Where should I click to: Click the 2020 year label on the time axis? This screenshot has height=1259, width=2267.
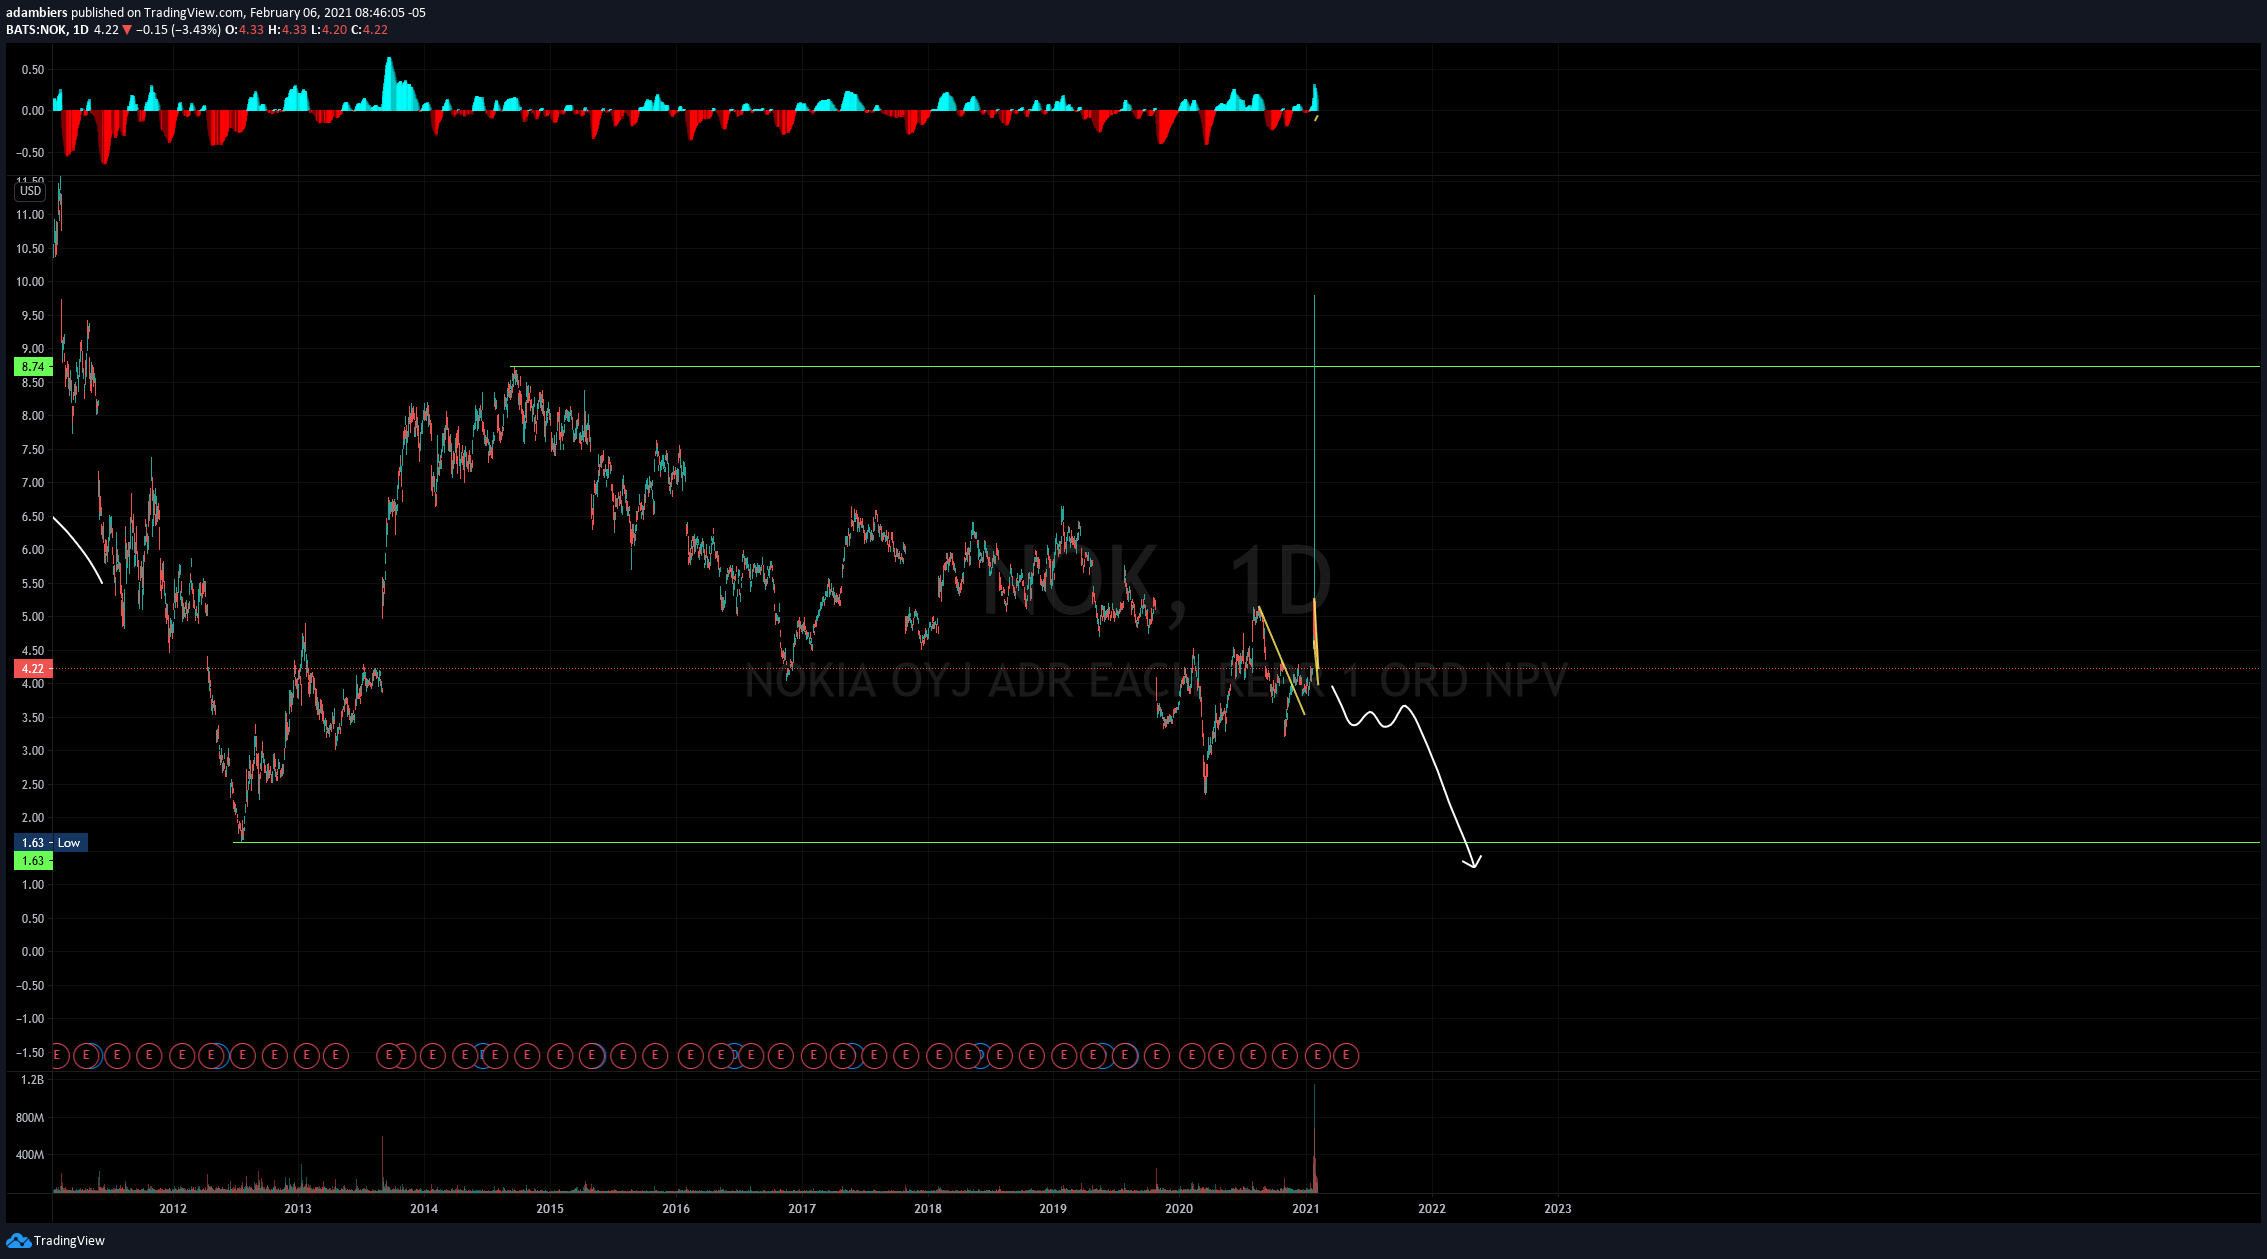click(1179, 1208)
